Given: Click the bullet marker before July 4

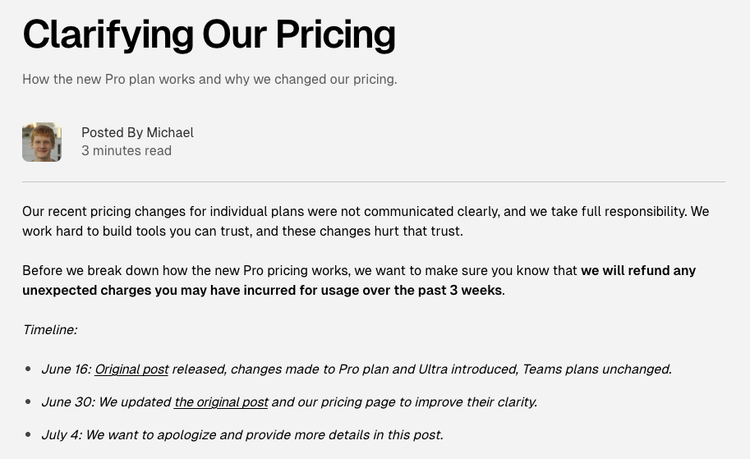Looking at the screenshot, I should [x=28, y=435].
